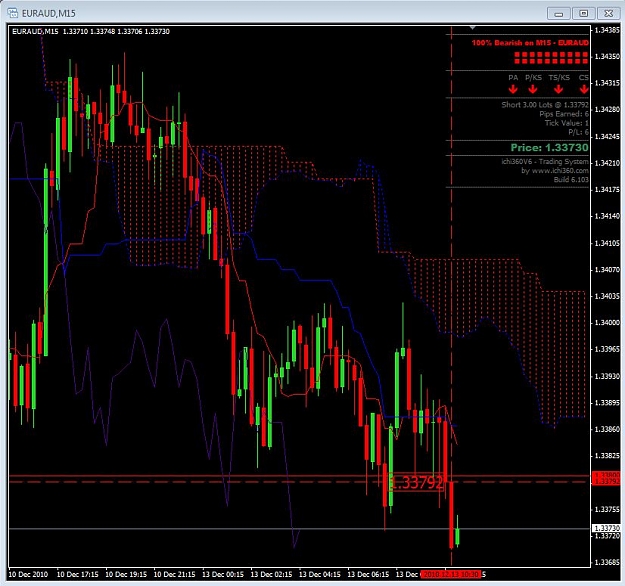Viewport: 625px width, 586px height.
Task: Click the 'PA' indicator column label
Action: point(513,78)
